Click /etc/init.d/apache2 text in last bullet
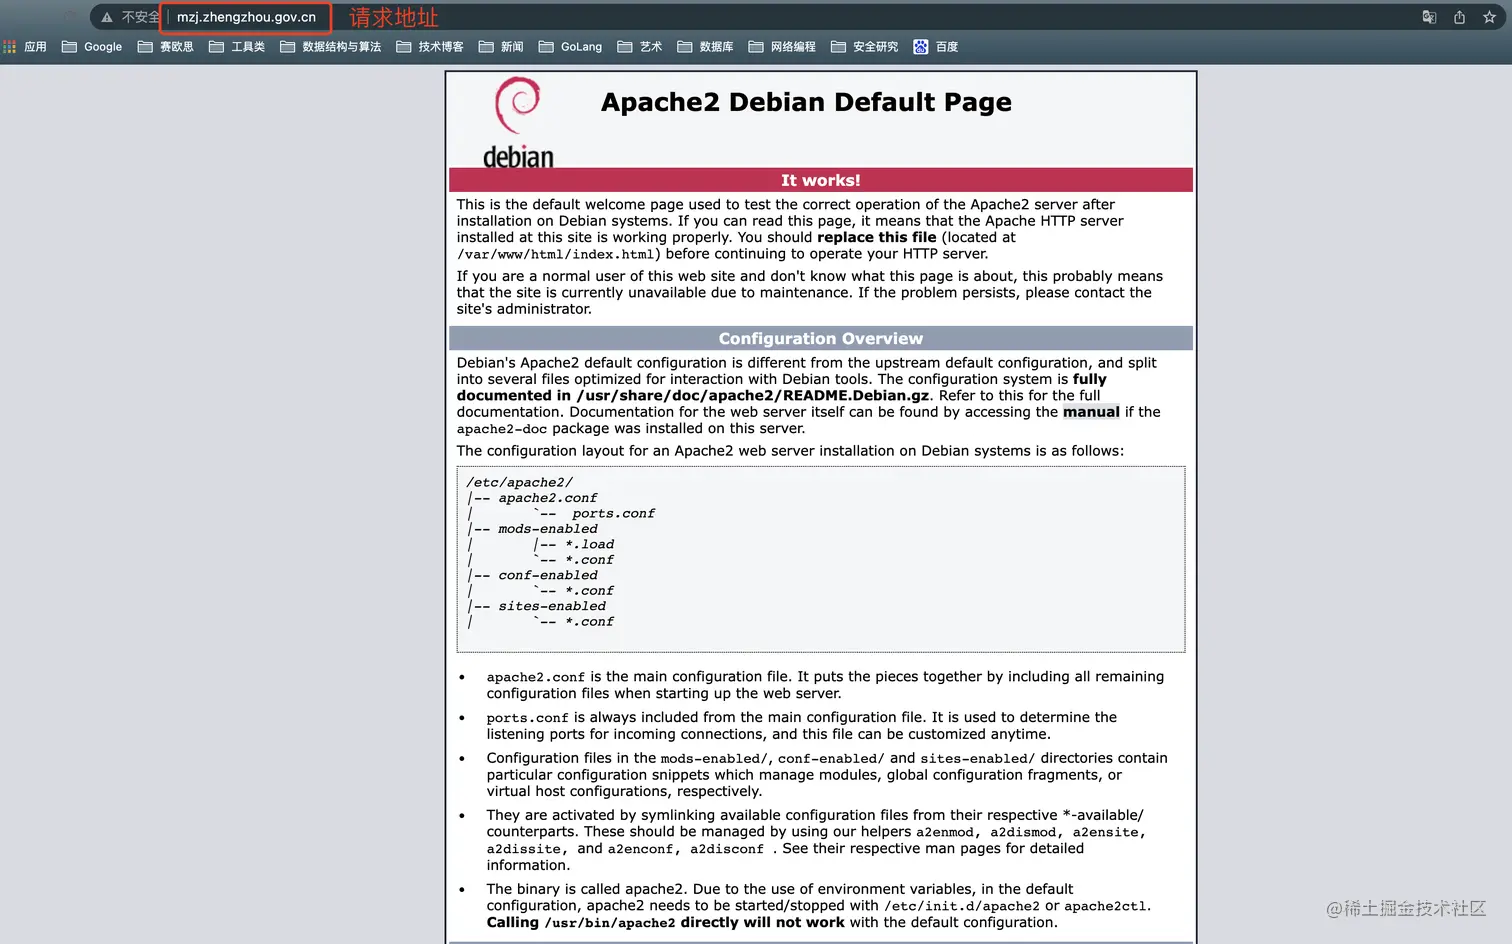 962,906
